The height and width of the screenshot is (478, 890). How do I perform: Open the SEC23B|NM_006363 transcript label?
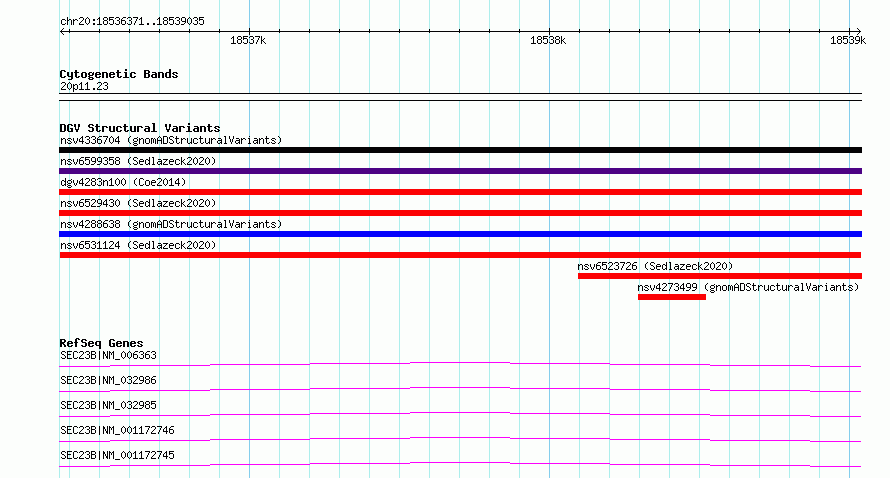coord(108,355)
